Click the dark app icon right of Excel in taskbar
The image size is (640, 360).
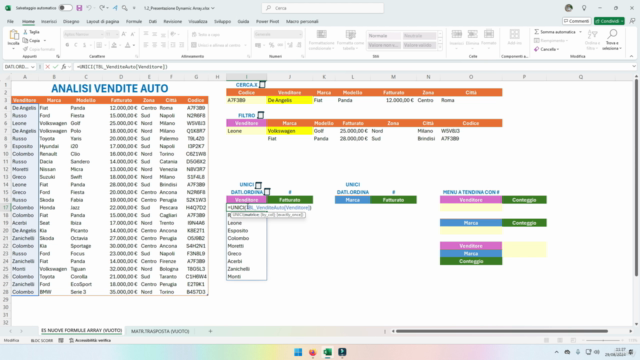coord(342,352)
